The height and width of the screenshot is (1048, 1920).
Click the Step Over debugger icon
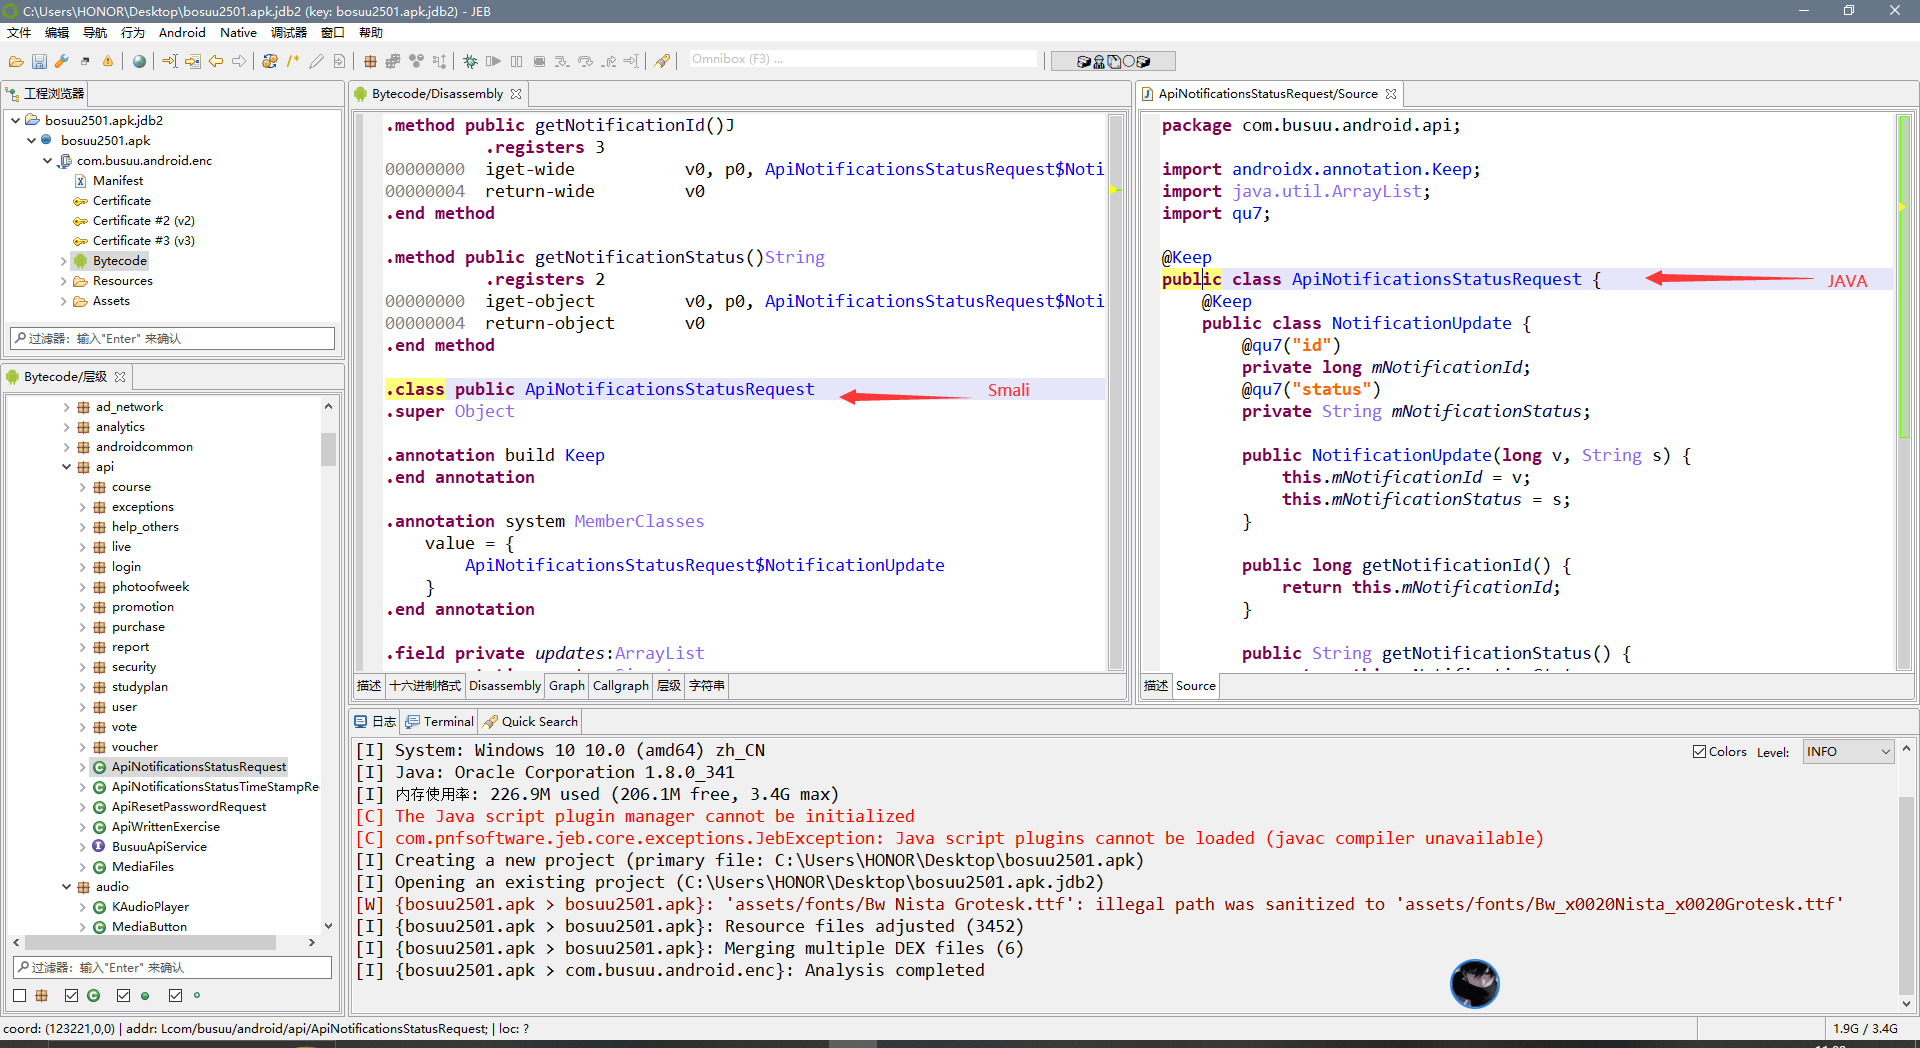point(585,62)
